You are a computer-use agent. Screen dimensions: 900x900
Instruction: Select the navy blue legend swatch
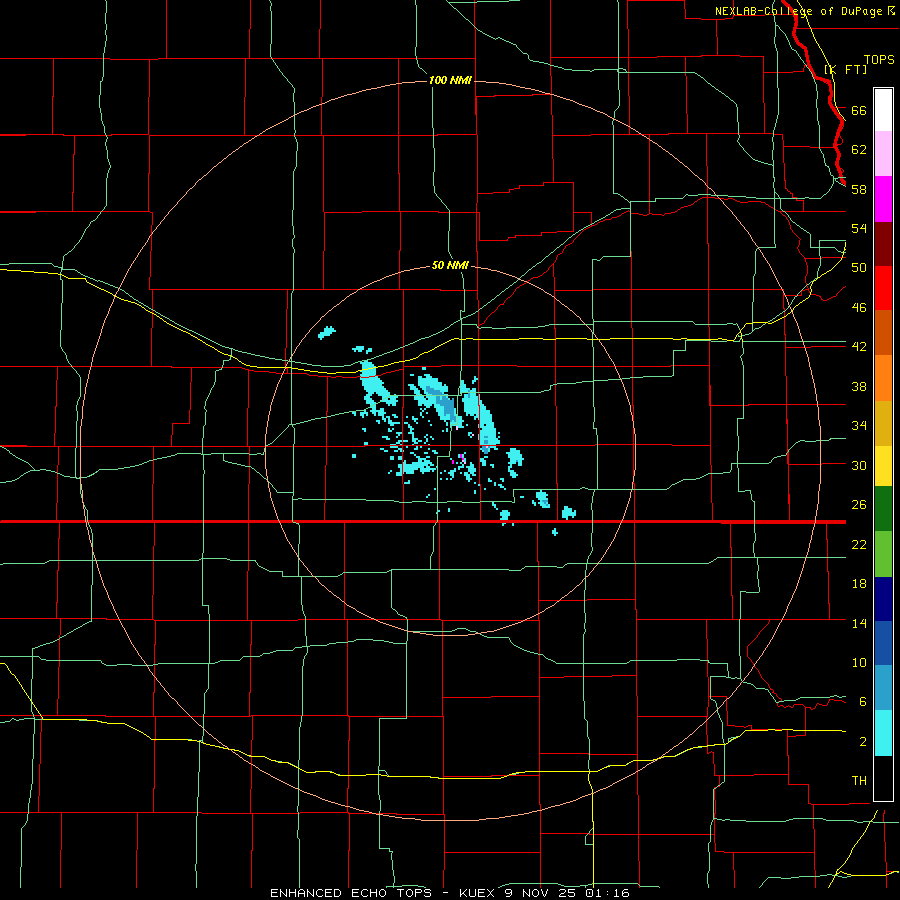pos(883,599)
